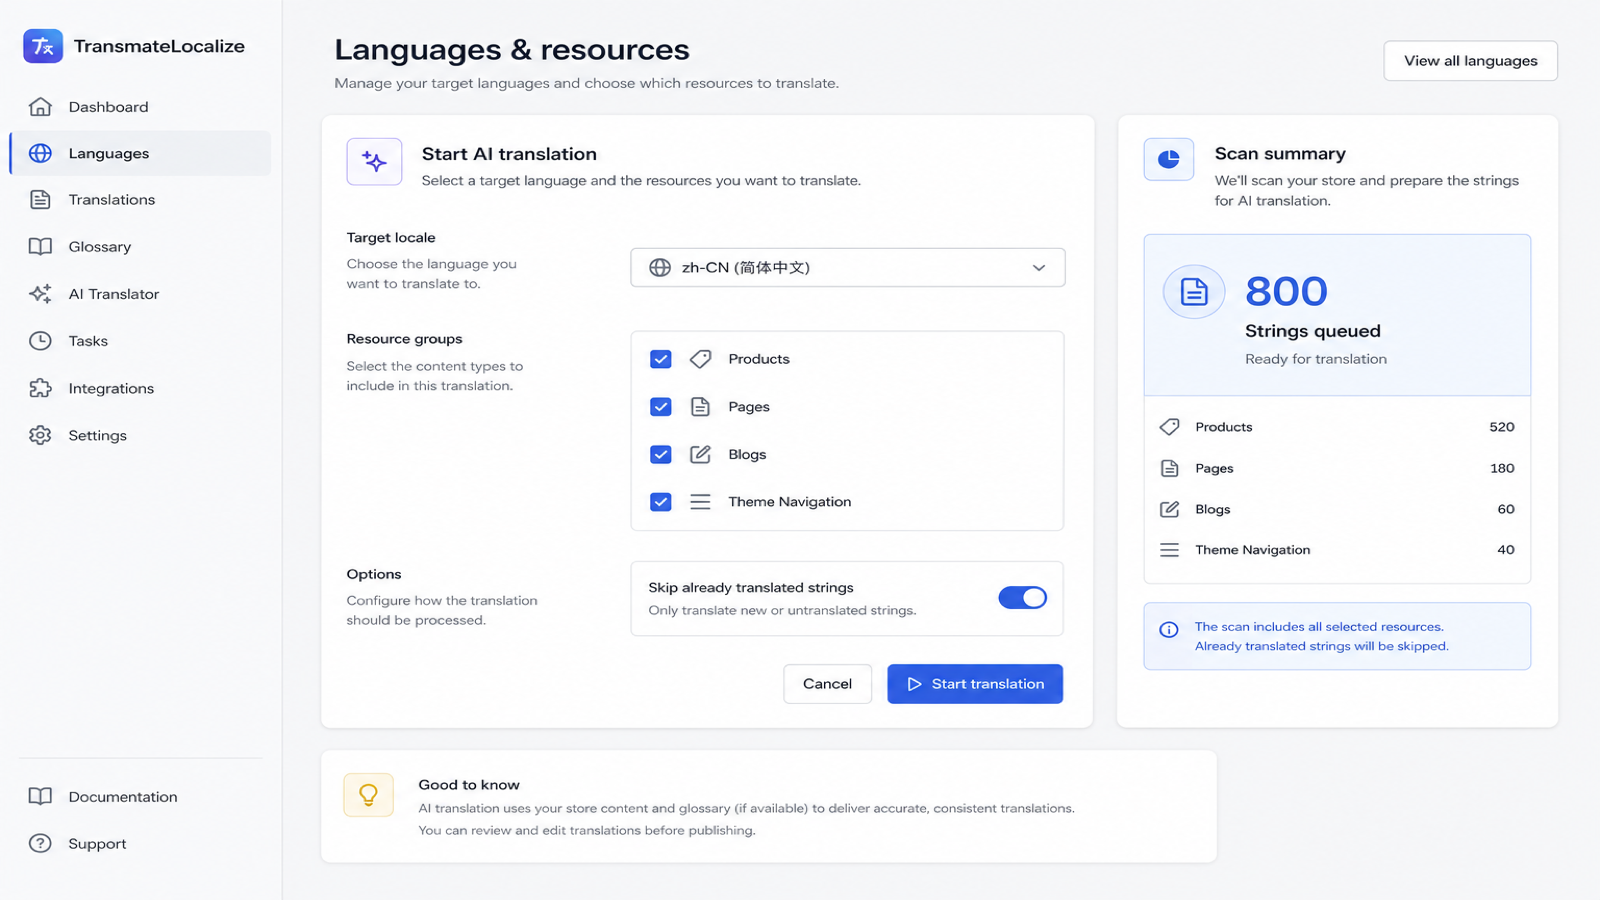Click the Products count 520
Screen dimensions: 1600x900
click(x=1501, y=427)
